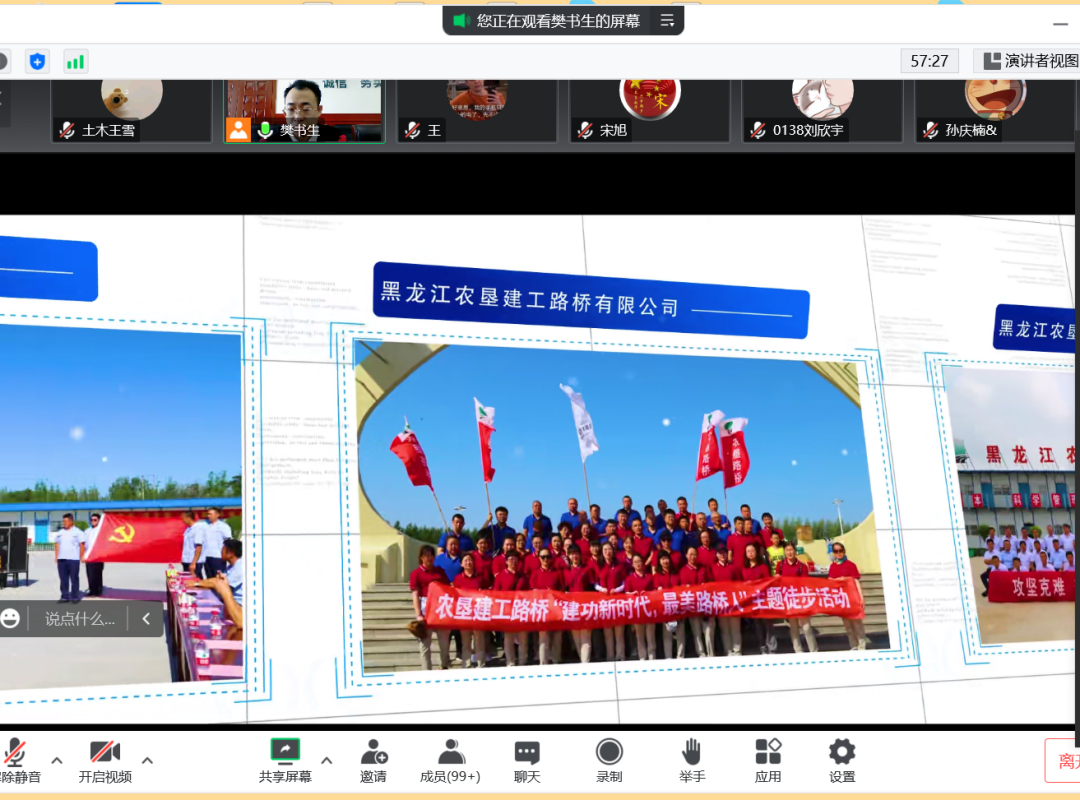Image resolution: width=1080 pixels, height=800 pixels.
Task: Click the green mic icon beside 樊书生
Action: pos(265,130)
